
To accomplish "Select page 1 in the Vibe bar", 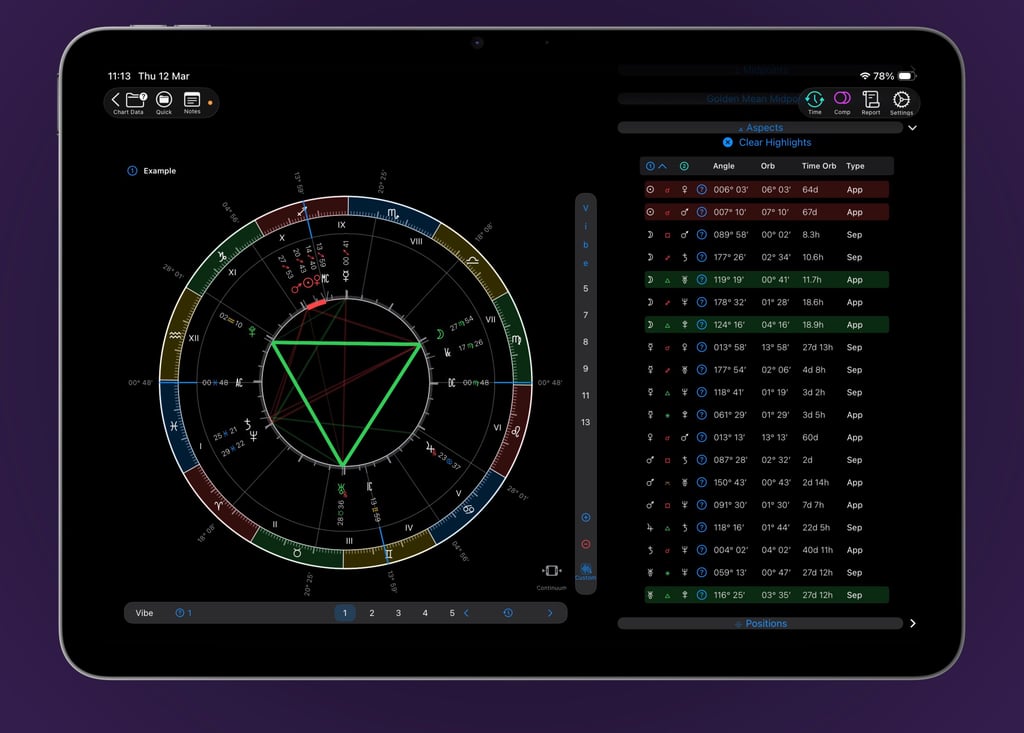I will coord(345,613).
